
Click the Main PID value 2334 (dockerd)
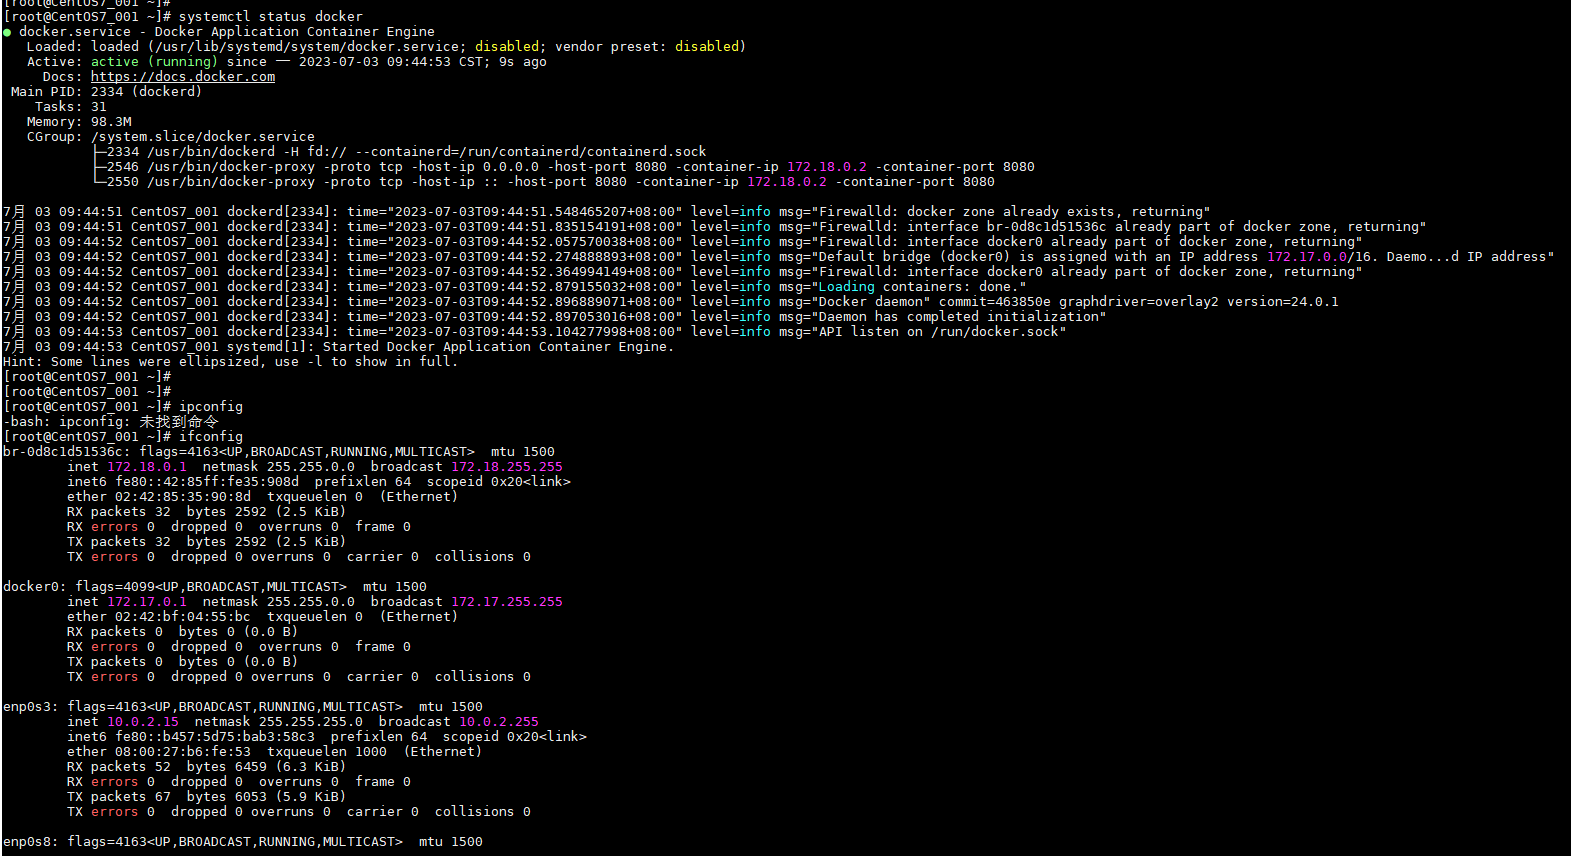146,92
